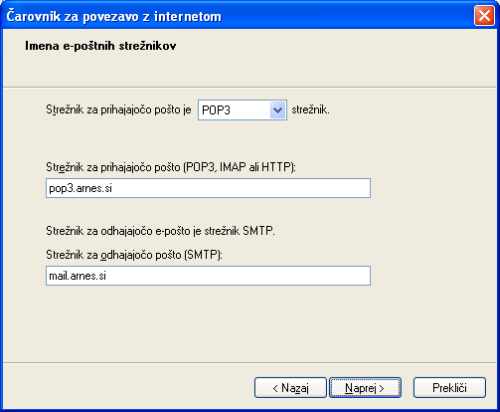The width and height of the screenshot is (500, 412).
Task: Select the POP3 text in the combo box
Action: 216,110
